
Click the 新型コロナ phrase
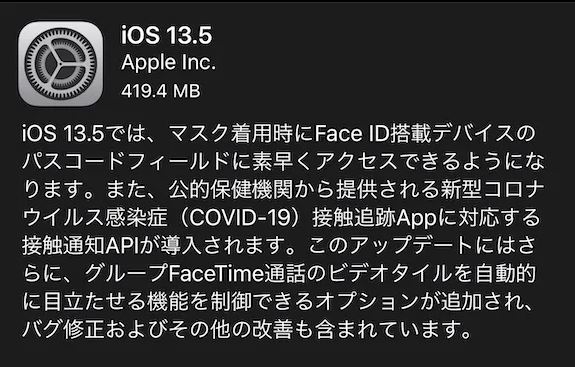(492, 190)
